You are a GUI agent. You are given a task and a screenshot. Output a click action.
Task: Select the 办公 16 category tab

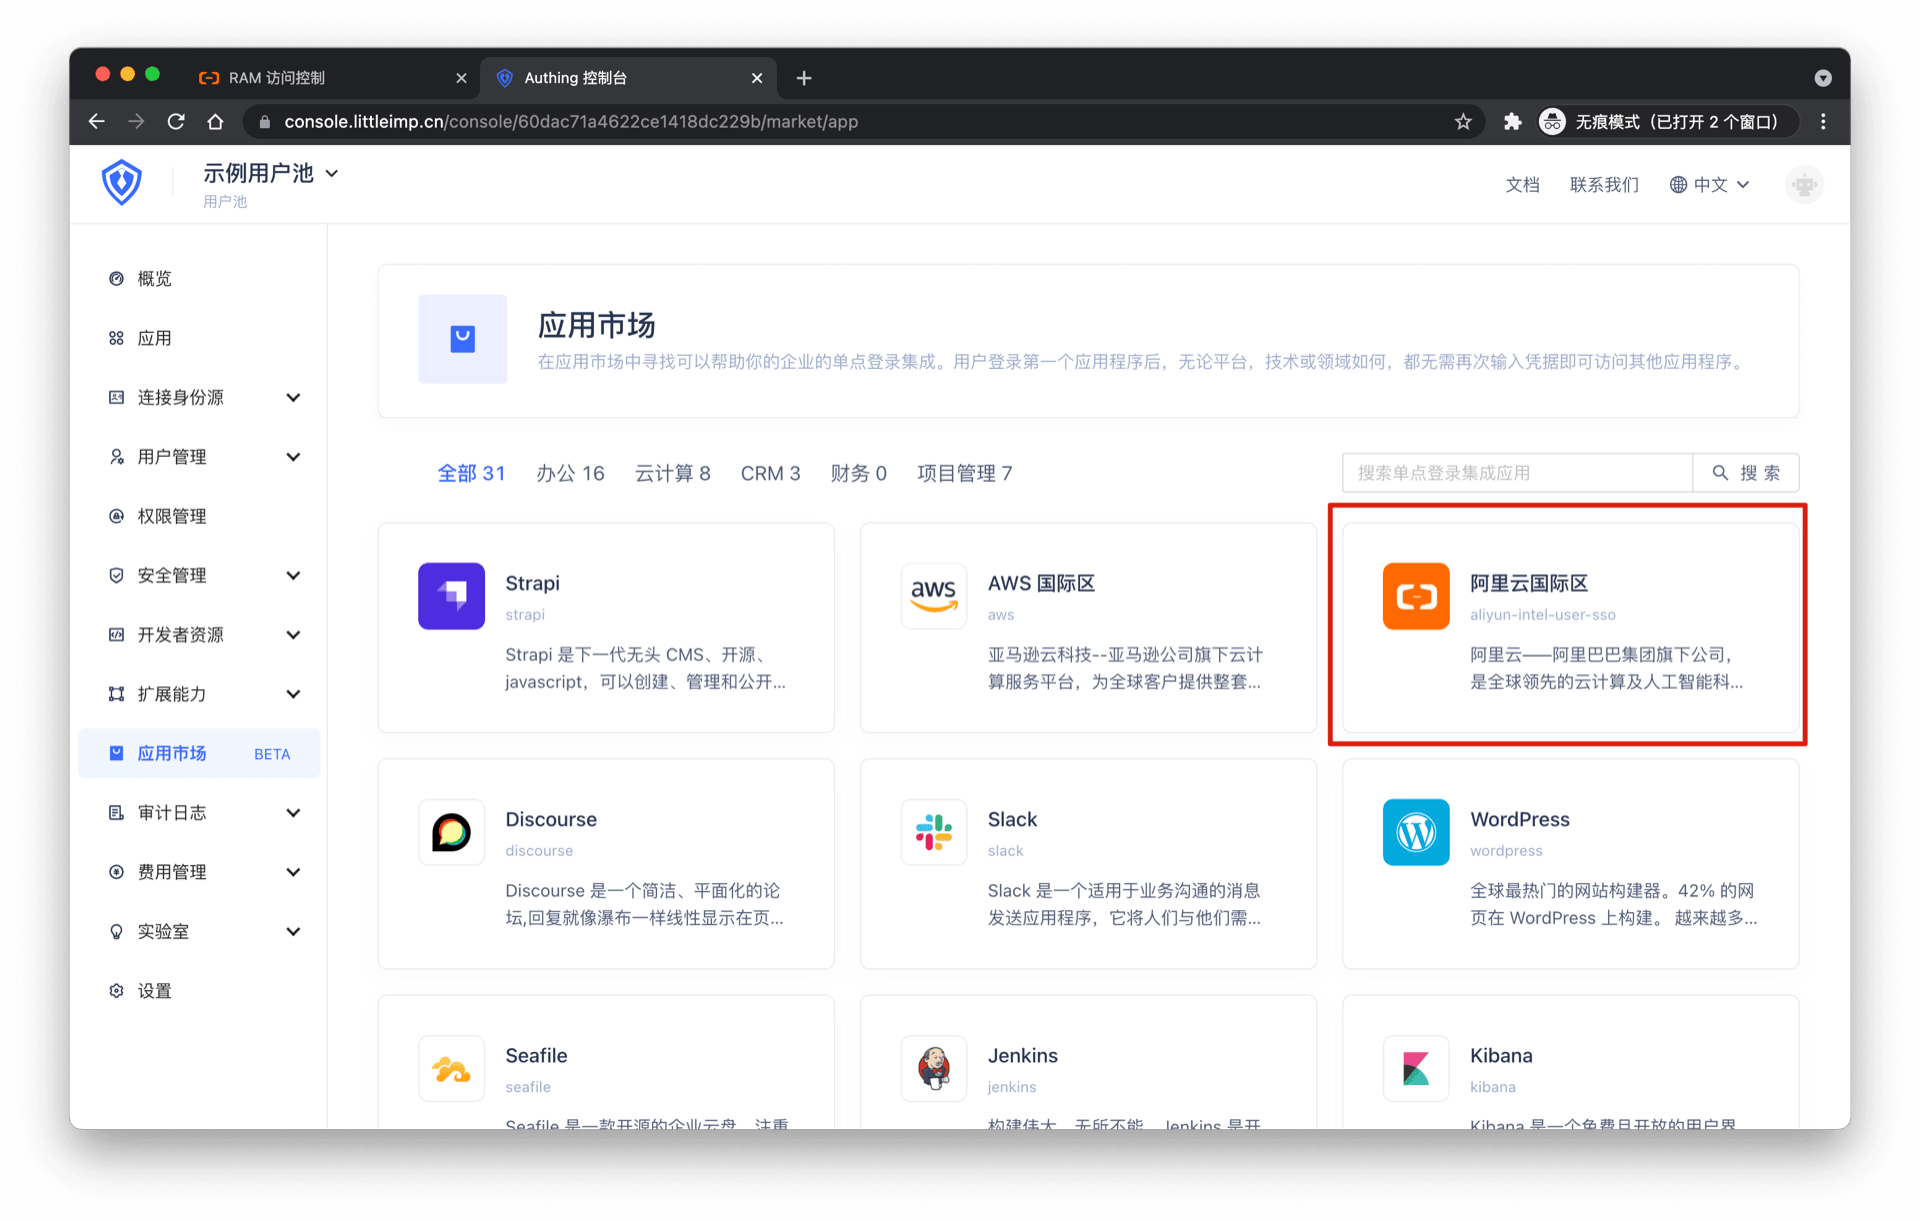pyautogui.click(x=570, y=473)
